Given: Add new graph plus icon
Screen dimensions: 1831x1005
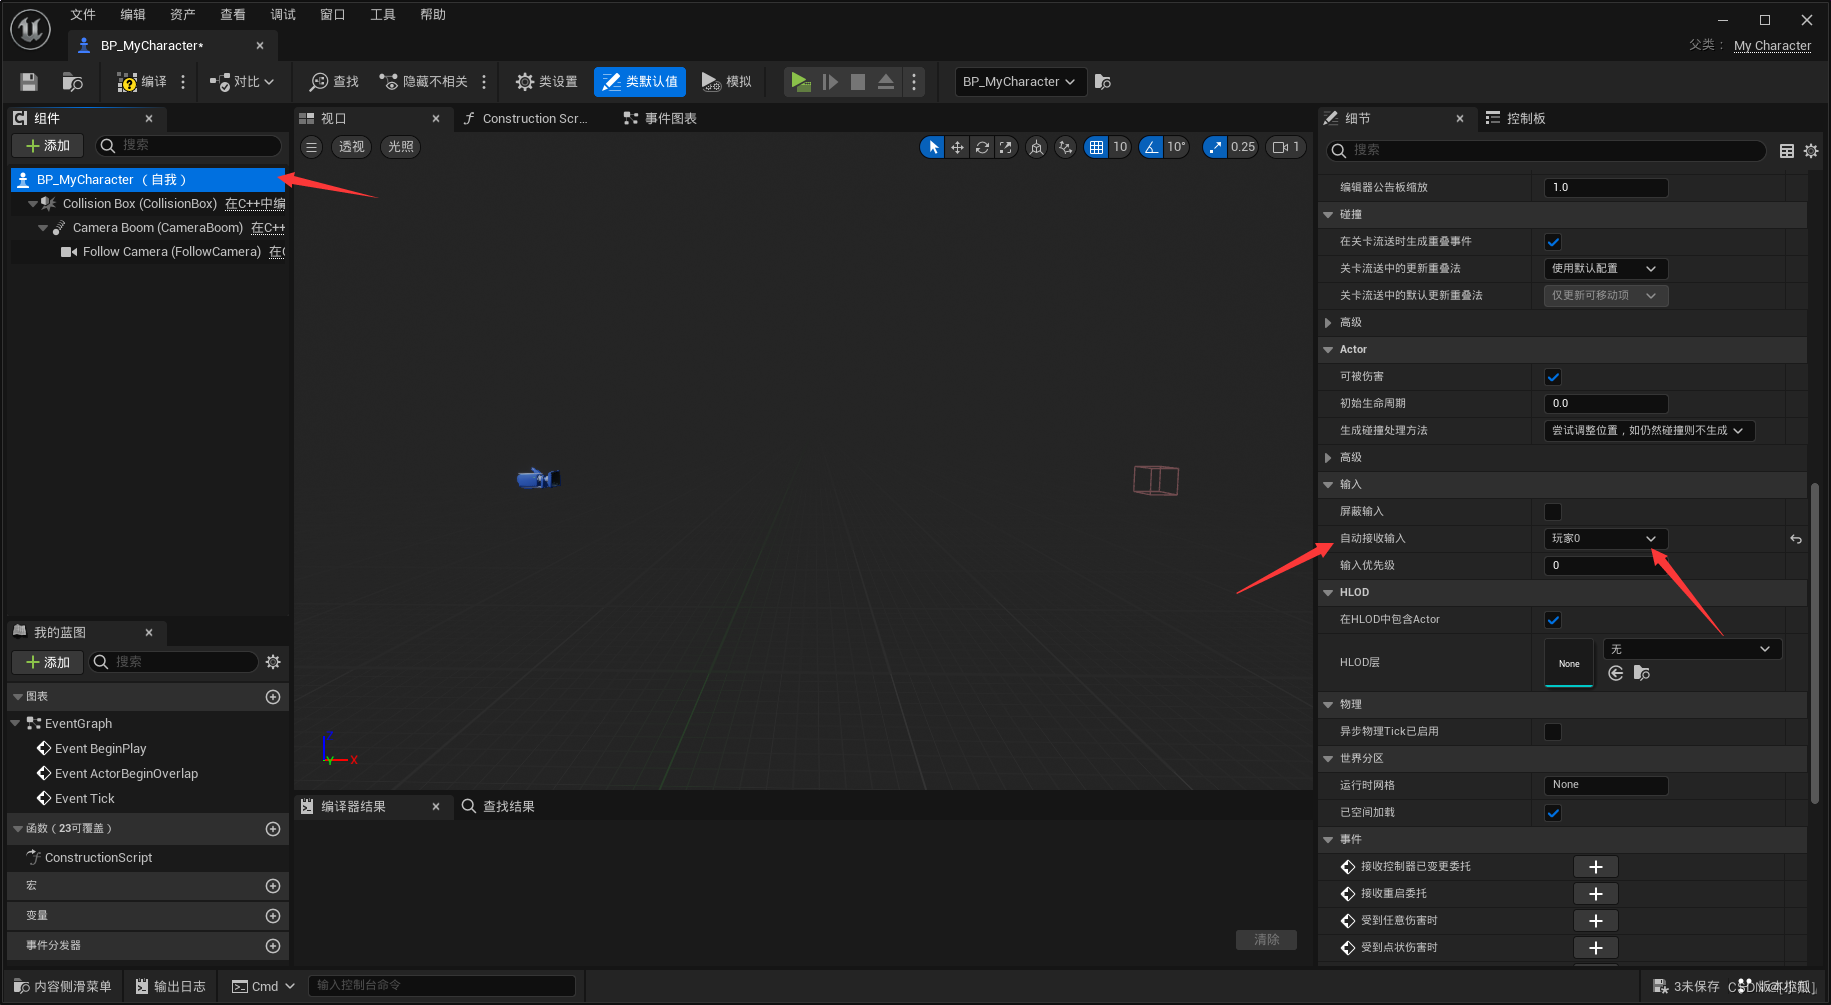Looking at the screenshot, I should pyautogui.click(x=273, y=697).
